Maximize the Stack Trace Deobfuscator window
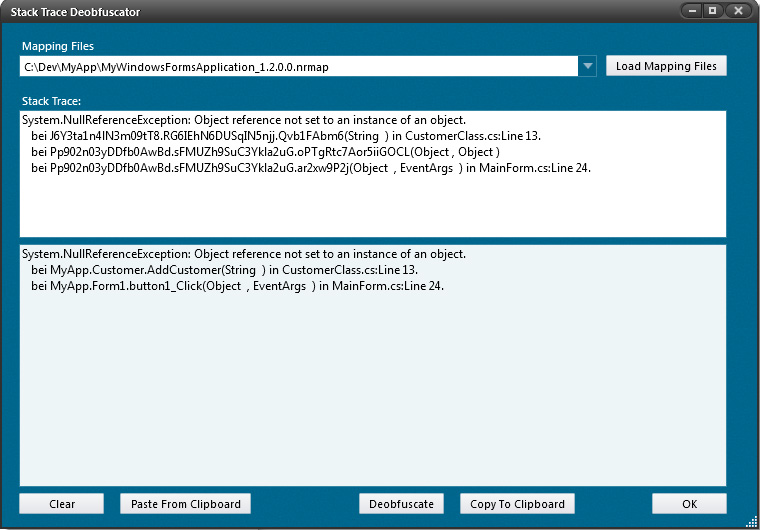Image resolution: width=760 pixels, height=530 pixels. tap(713, 11)
